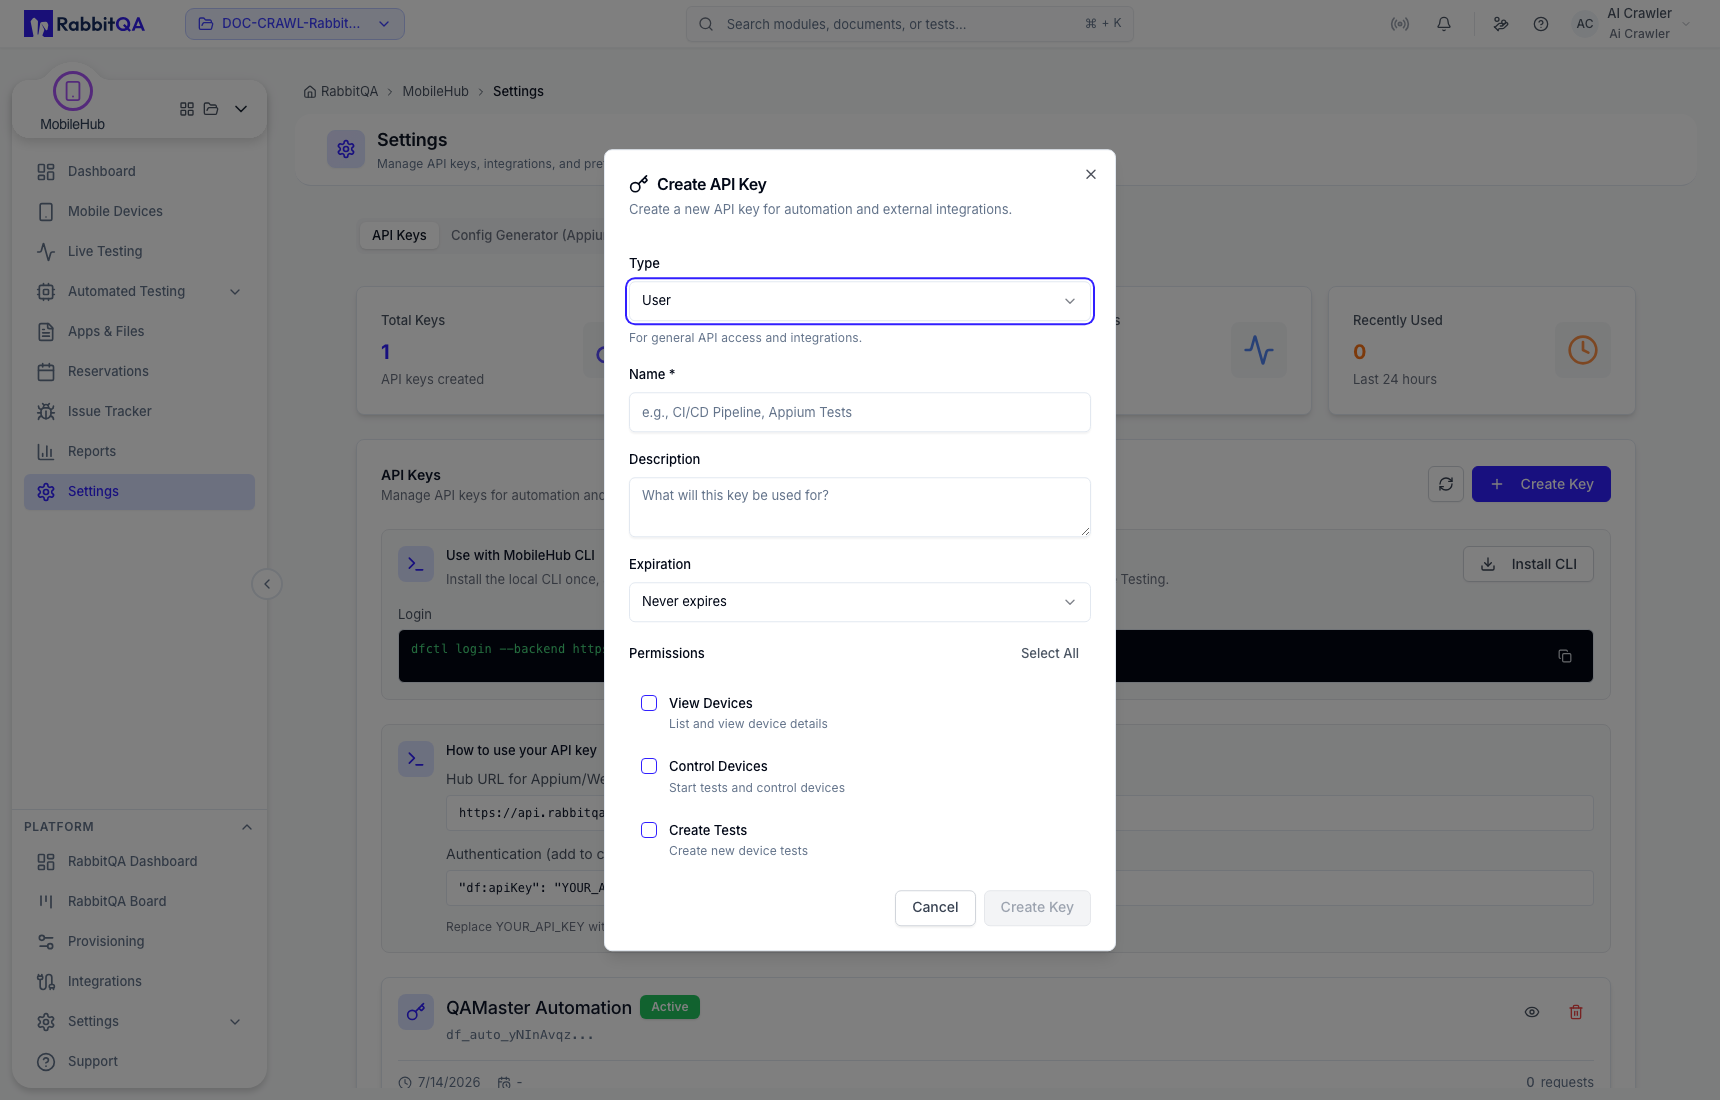Open Provisioning

pyautogui.click(x=139, y=941)
